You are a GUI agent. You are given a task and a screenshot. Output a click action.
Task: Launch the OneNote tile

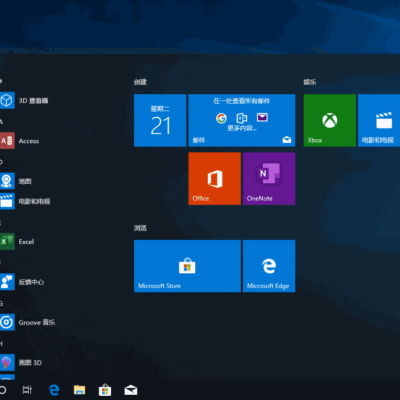click(269, 179)
